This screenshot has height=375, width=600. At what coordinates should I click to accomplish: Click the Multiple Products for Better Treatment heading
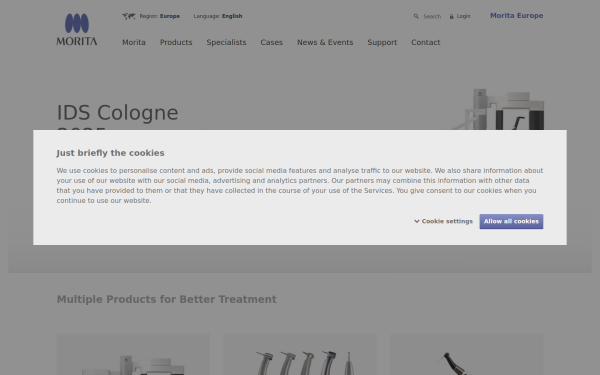(166, 299)
